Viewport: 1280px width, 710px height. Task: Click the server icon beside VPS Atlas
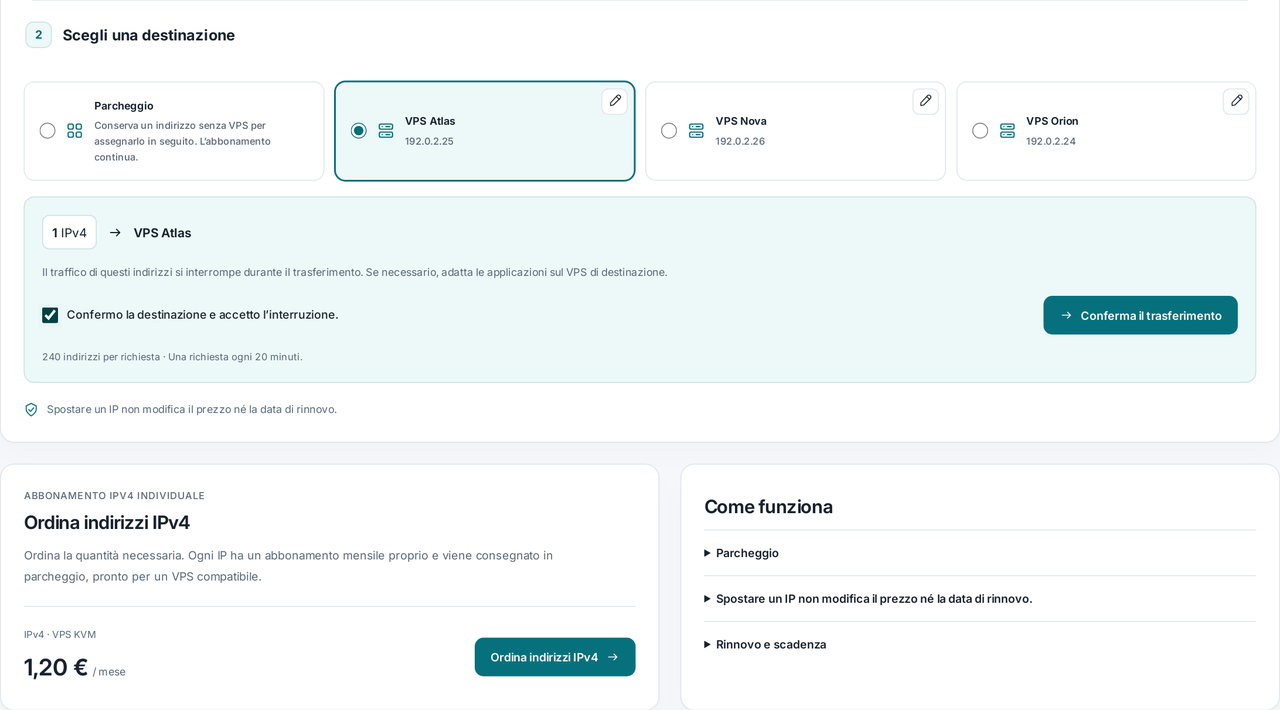[386, 131]
